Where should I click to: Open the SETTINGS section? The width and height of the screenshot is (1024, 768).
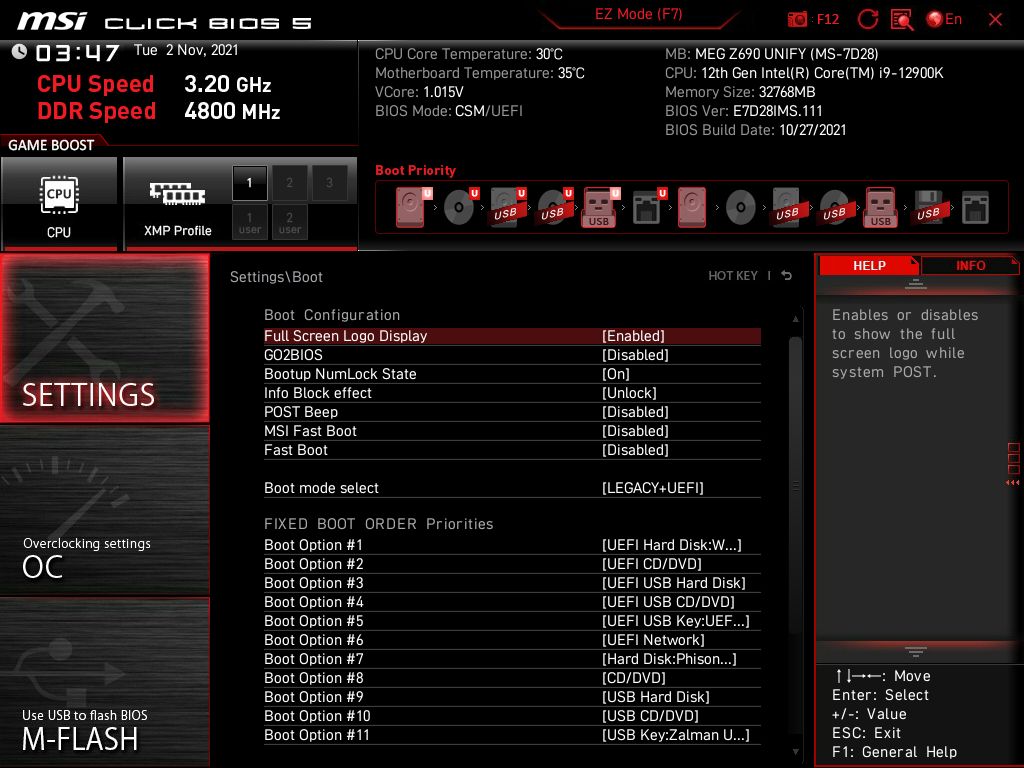click(104, 338)
